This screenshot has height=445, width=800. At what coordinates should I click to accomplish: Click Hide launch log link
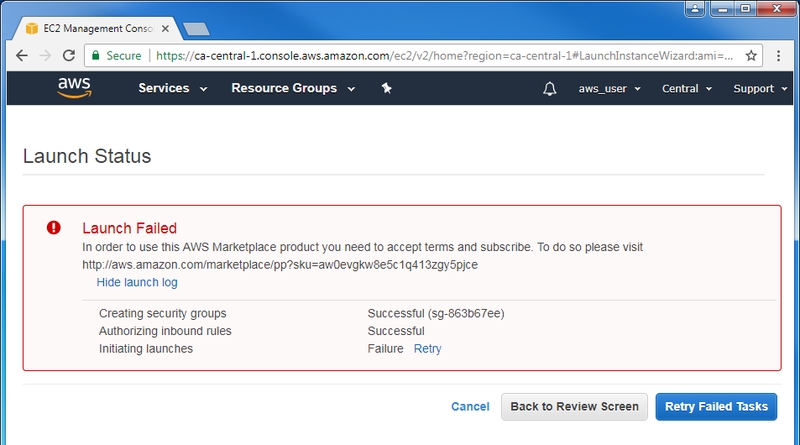pyautogui.click(x=137, y=283)
